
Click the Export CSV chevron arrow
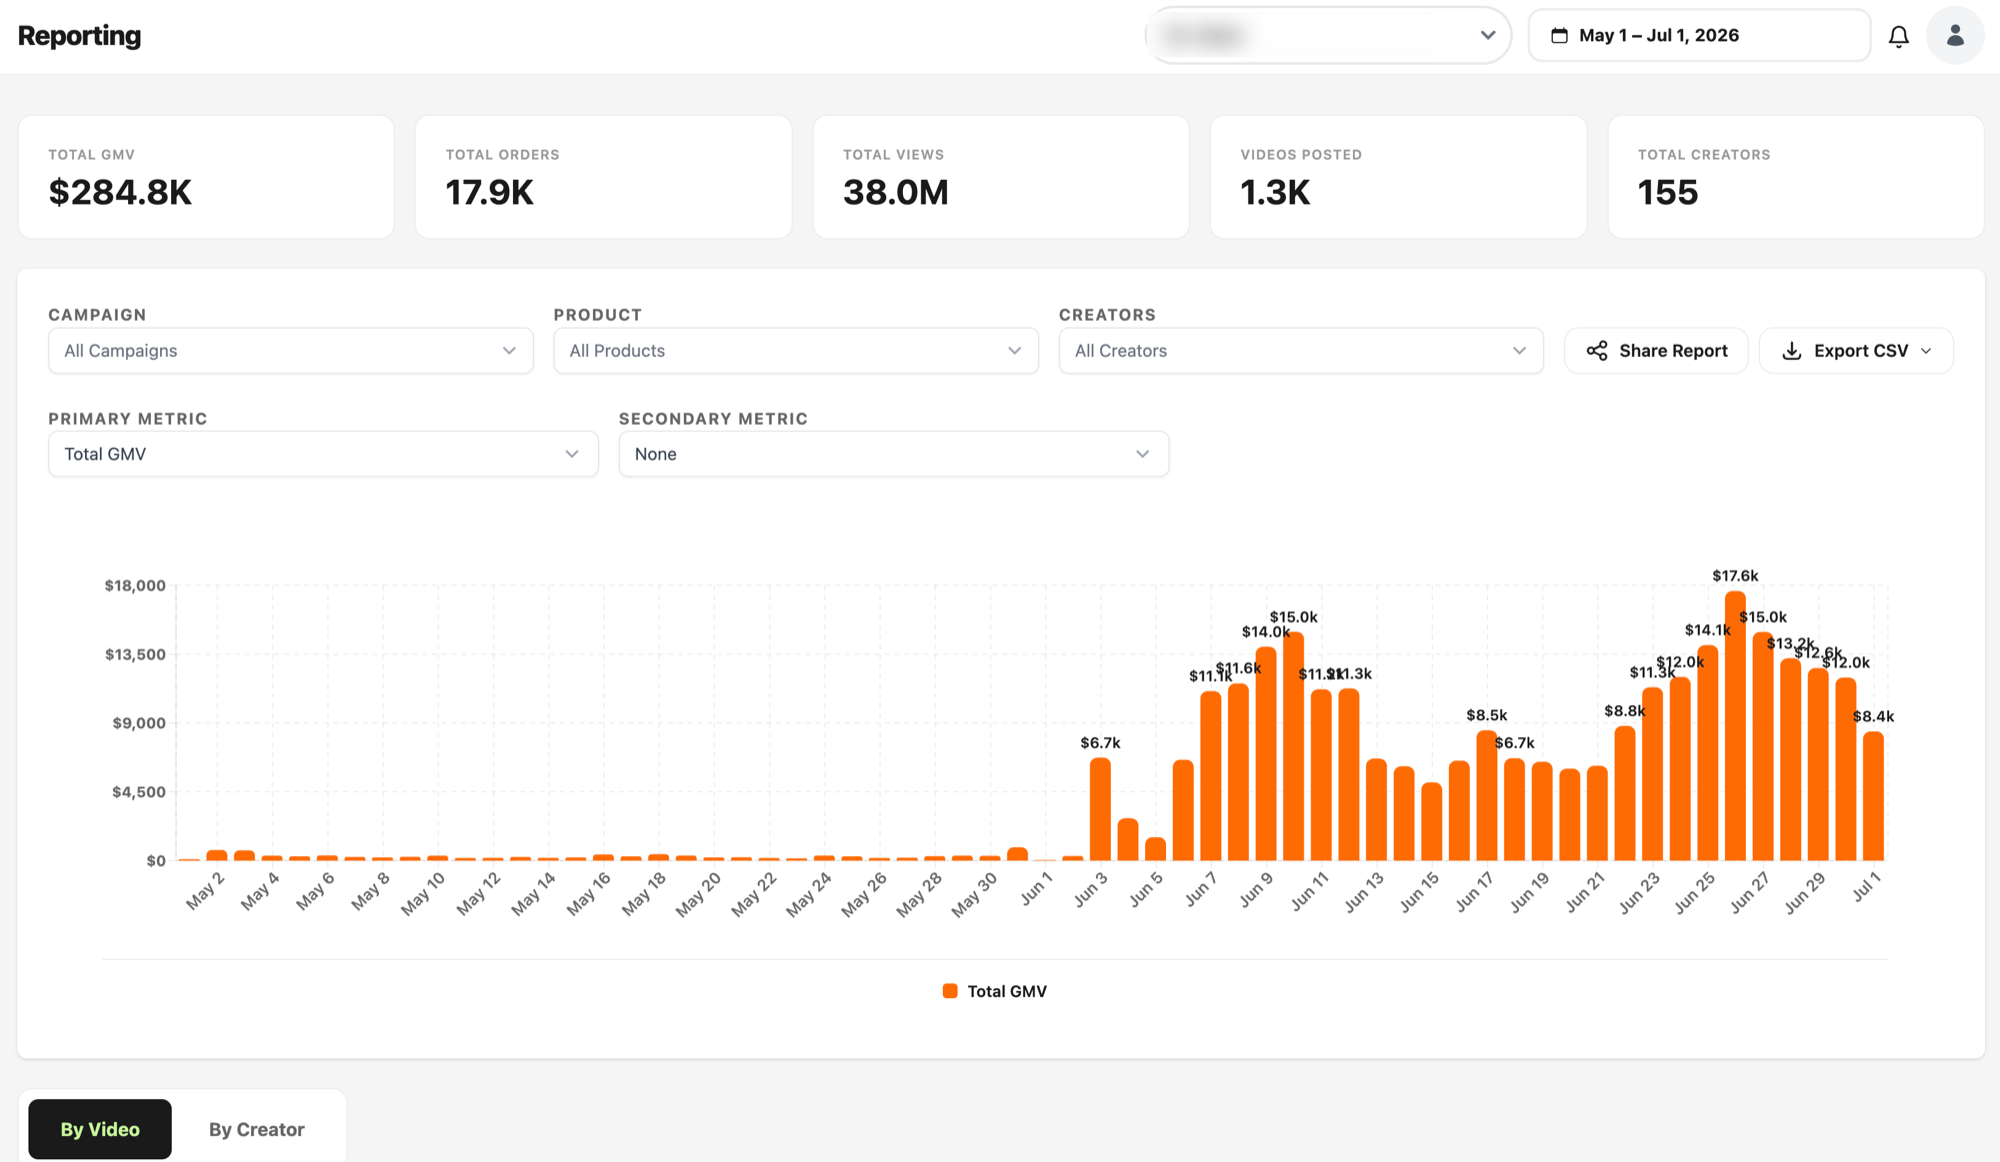(1926, 351)
